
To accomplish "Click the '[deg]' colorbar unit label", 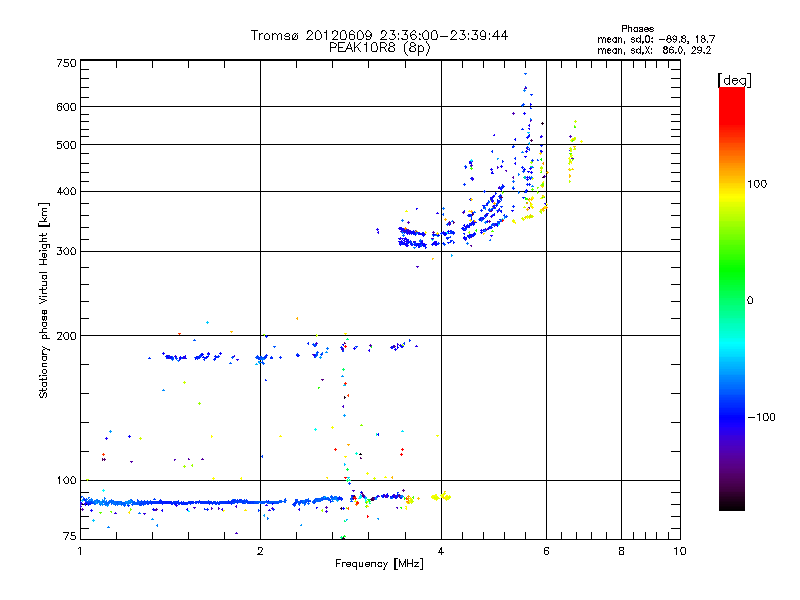I will [x=734, y=80].
